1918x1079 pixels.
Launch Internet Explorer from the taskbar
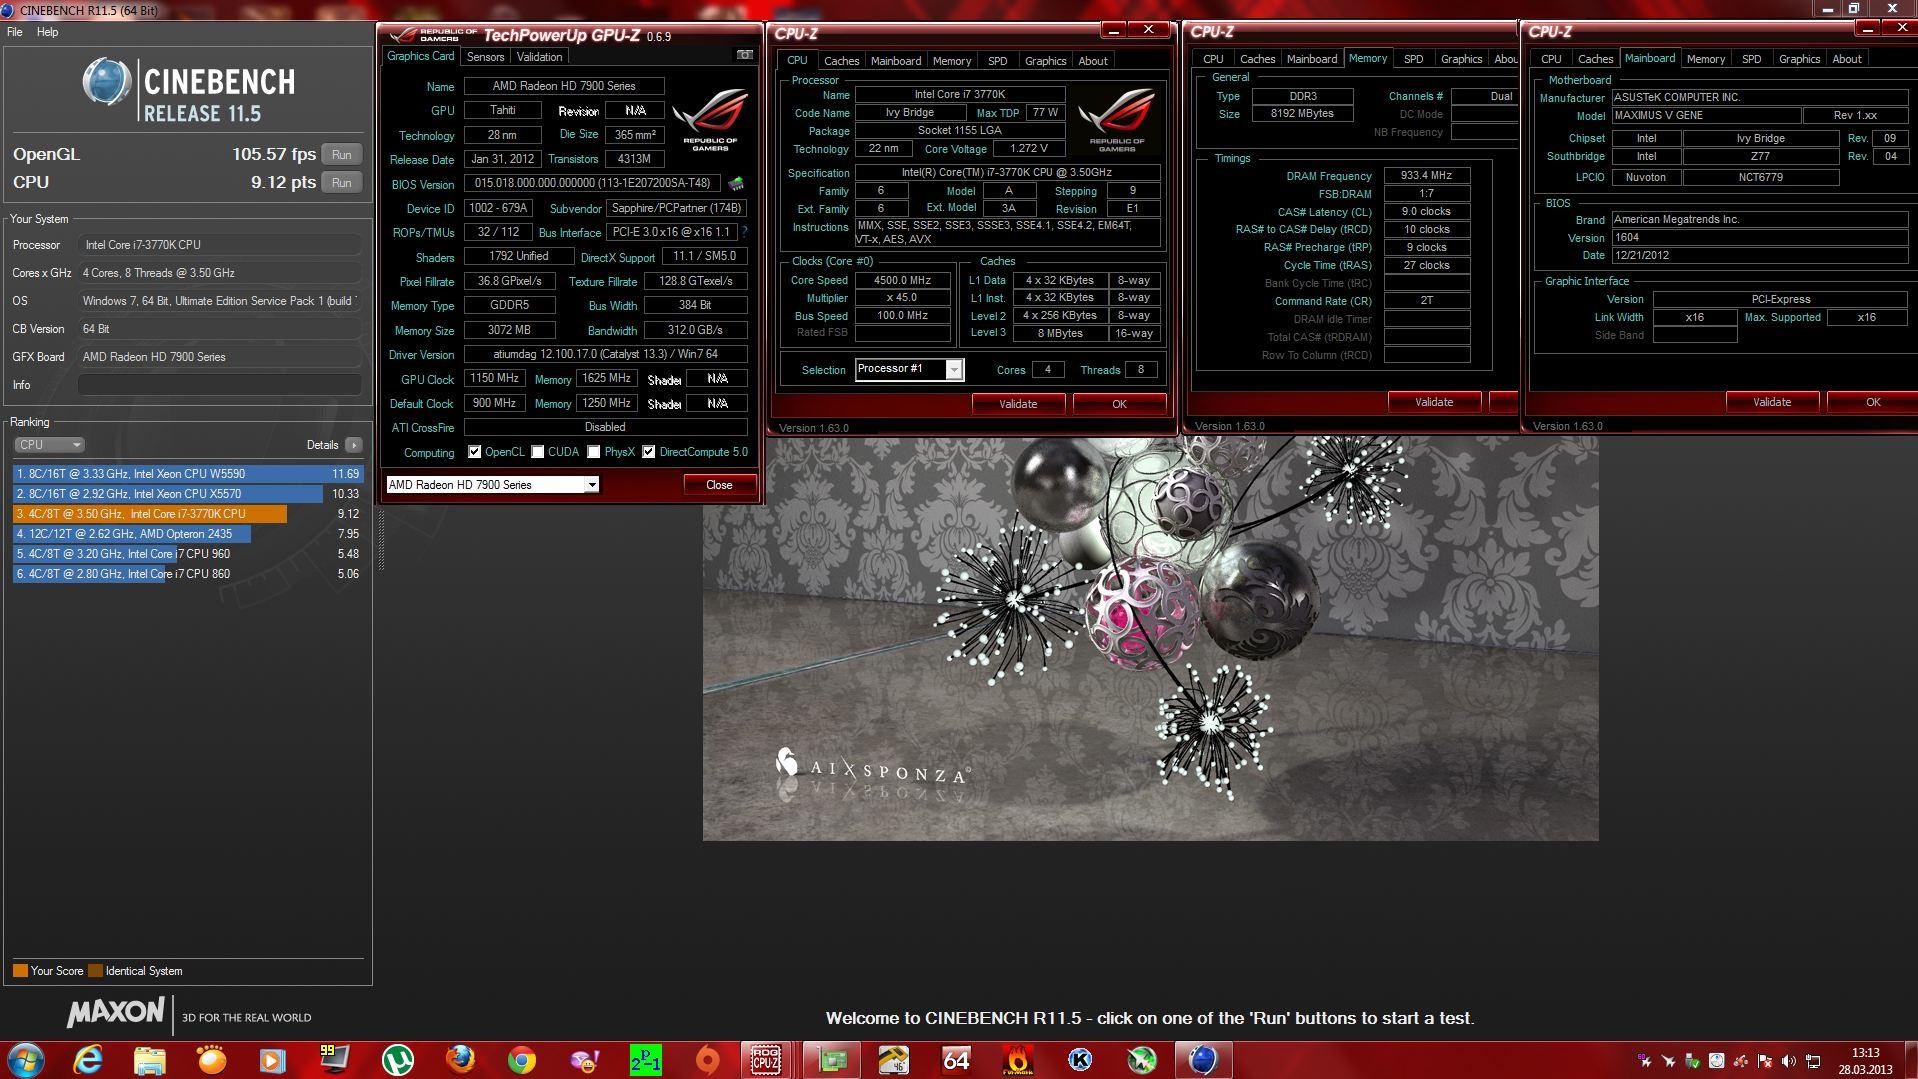(88, 1059)
